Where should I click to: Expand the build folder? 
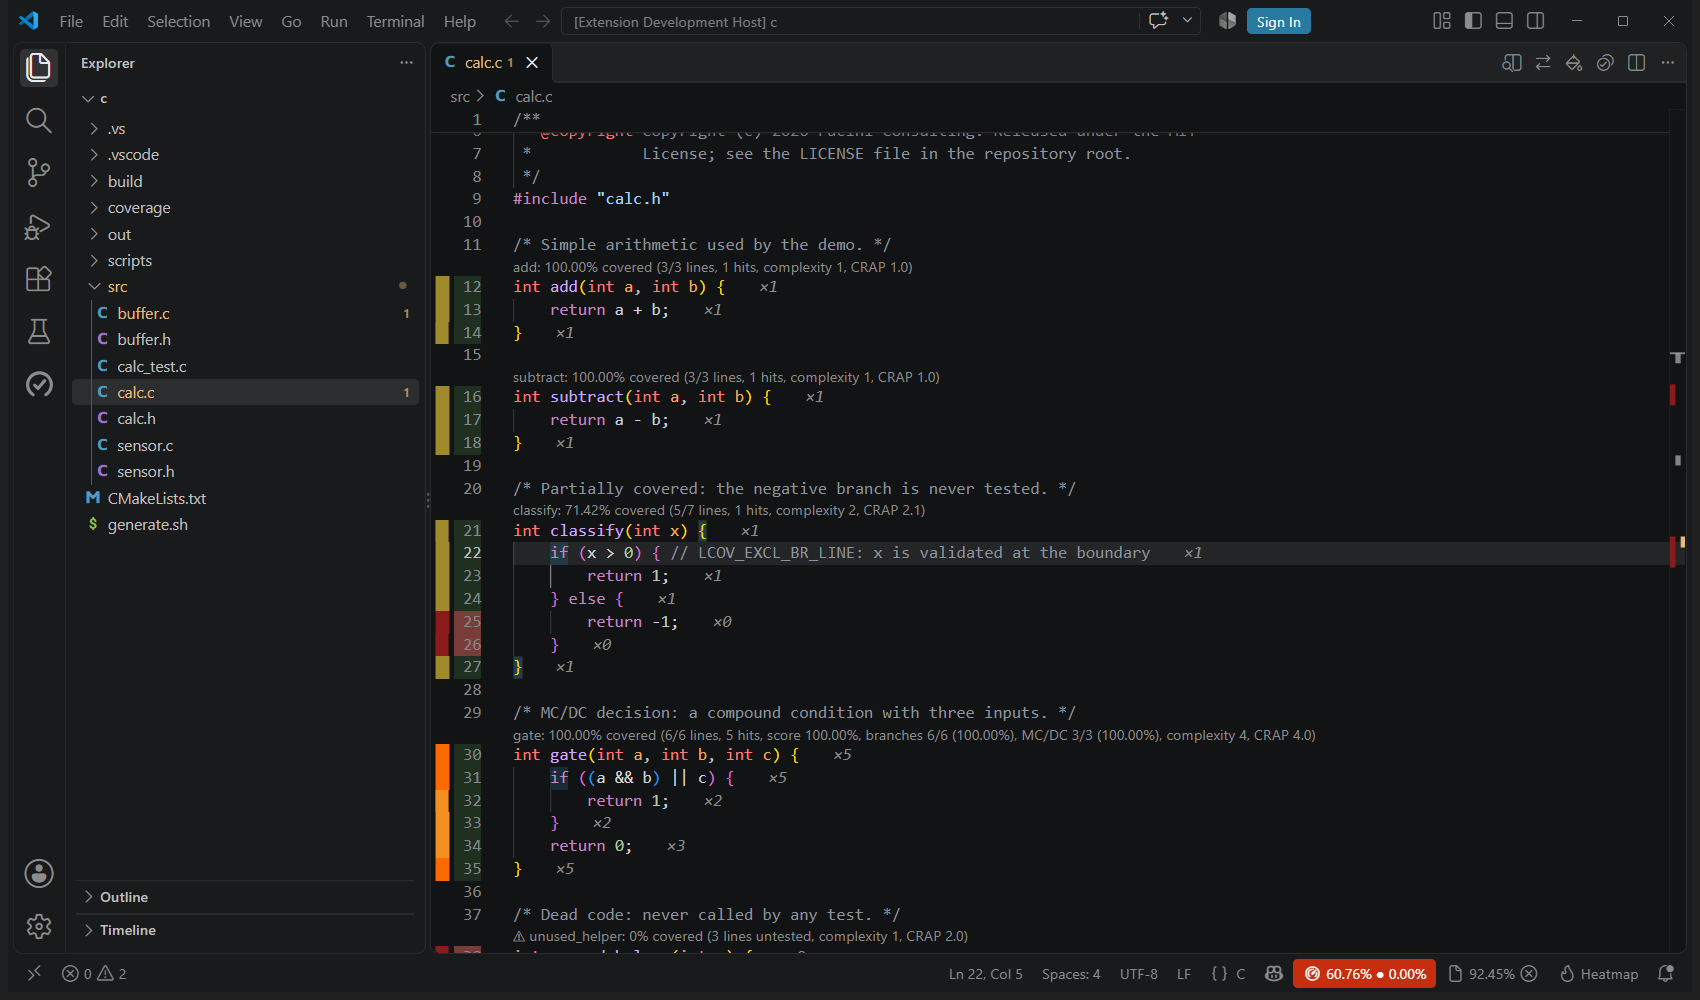(245, 181)
